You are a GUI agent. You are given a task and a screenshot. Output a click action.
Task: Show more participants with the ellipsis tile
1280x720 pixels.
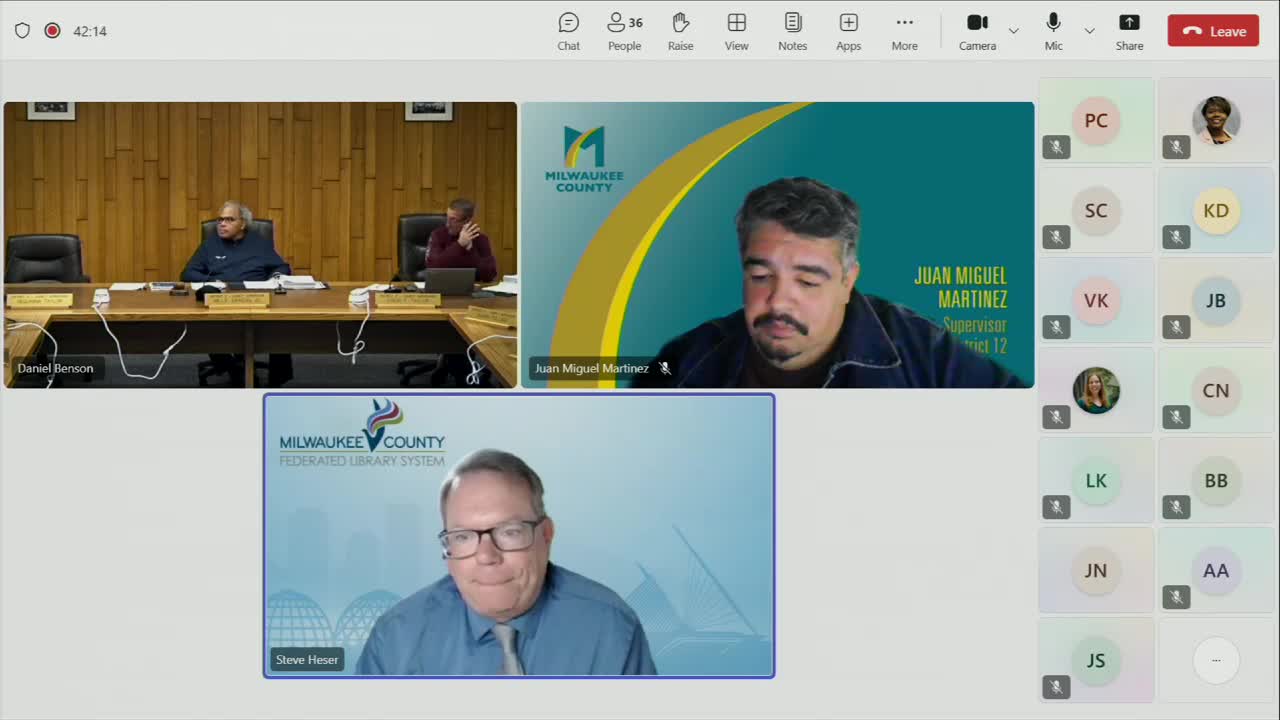coord(1216,660)
